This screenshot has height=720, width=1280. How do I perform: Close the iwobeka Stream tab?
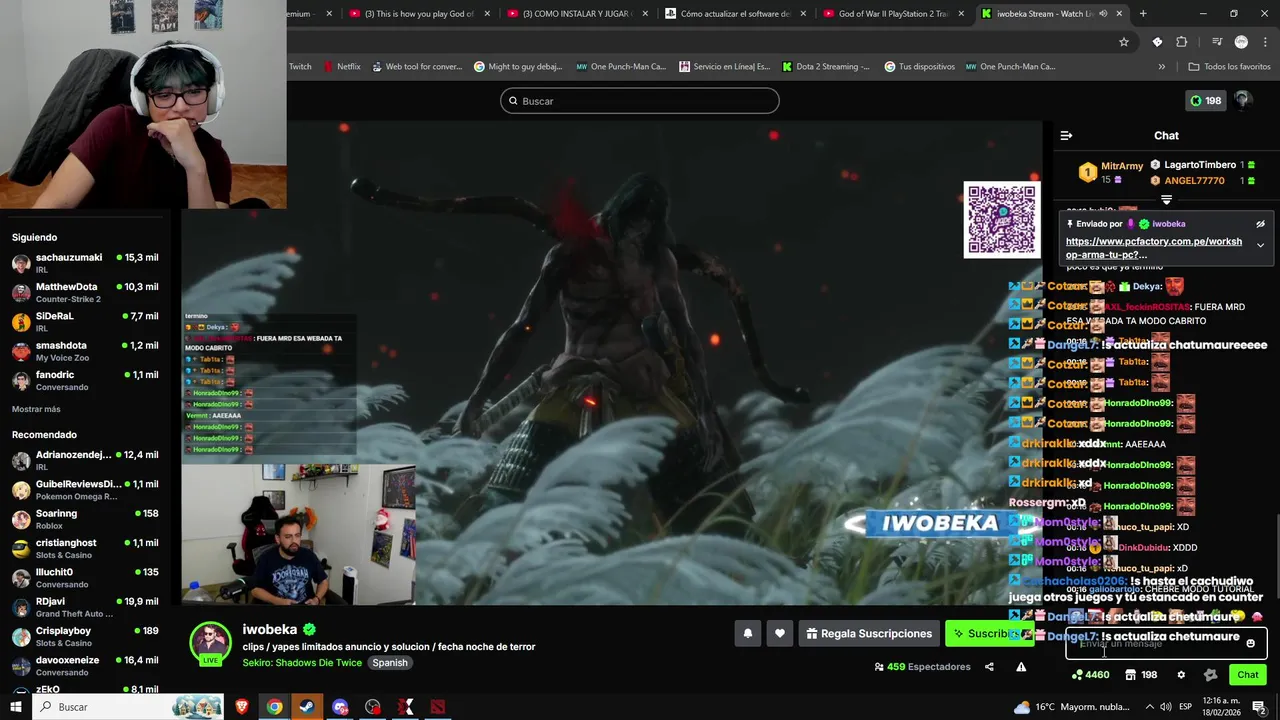[1119, 14]
